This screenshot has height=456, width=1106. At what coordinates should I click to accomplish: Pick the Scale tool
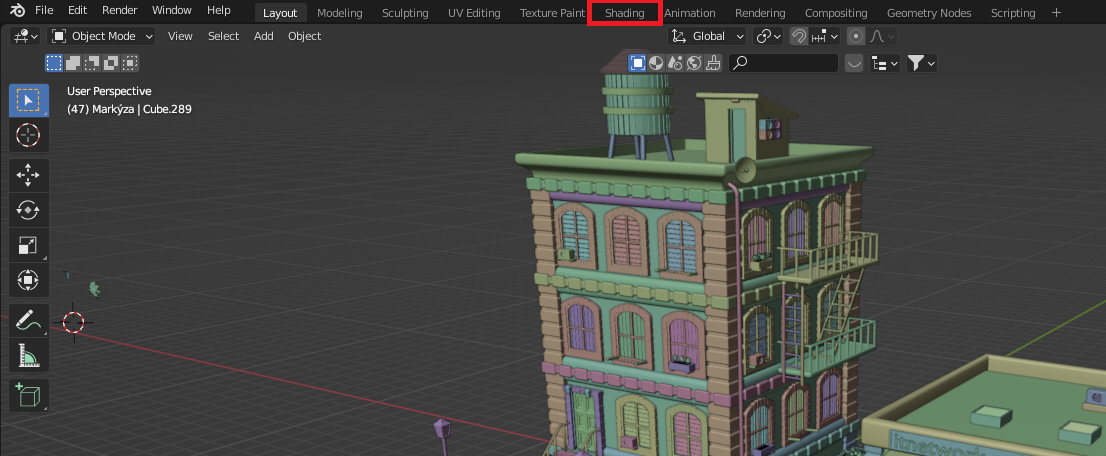pos(28,245)
